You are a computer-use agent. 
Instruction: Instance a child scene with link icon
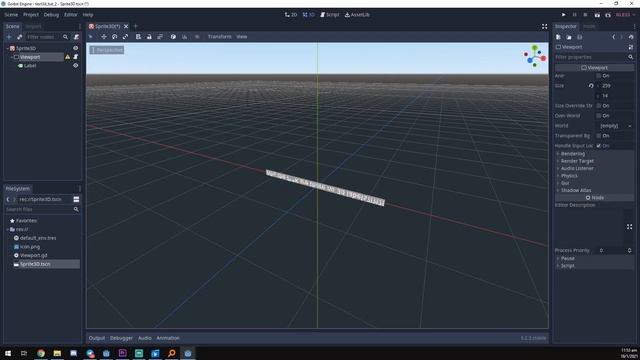[19, 37]
